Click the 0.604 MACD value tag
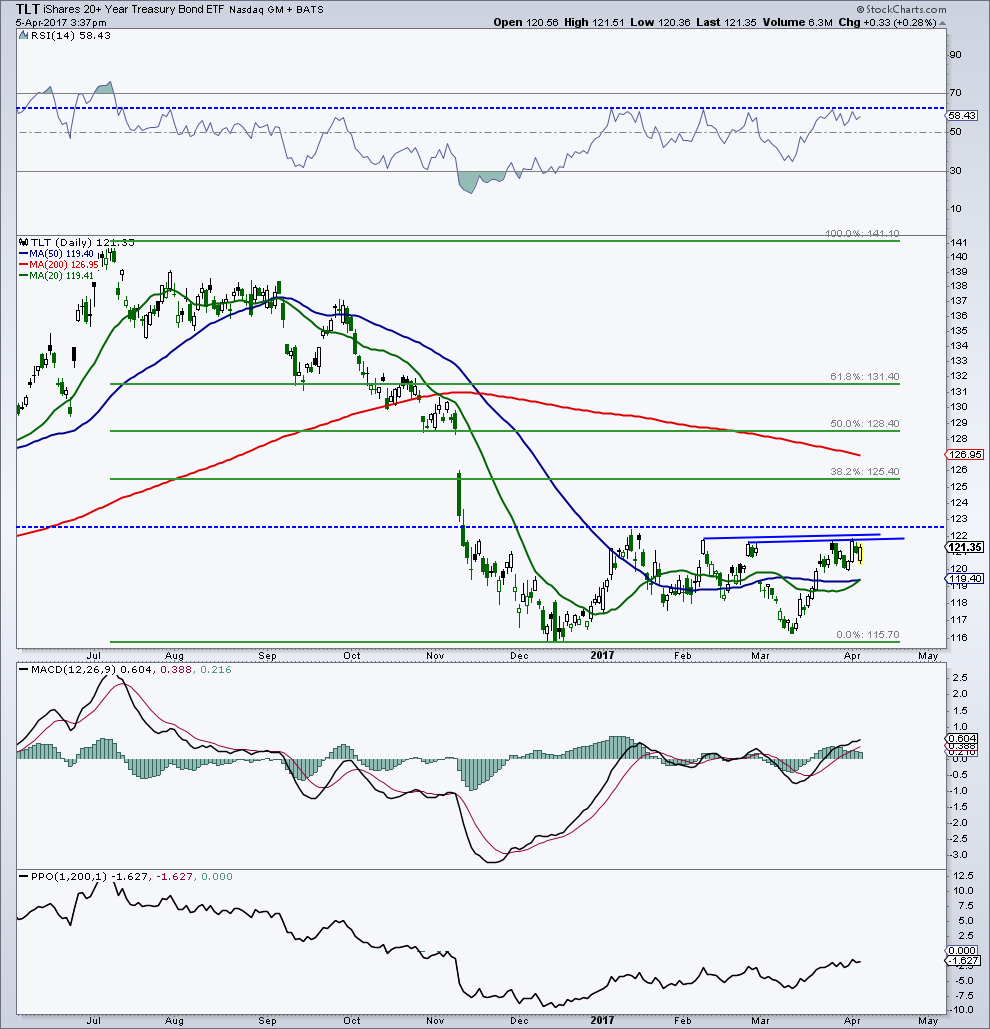 (x=963, y=739)
